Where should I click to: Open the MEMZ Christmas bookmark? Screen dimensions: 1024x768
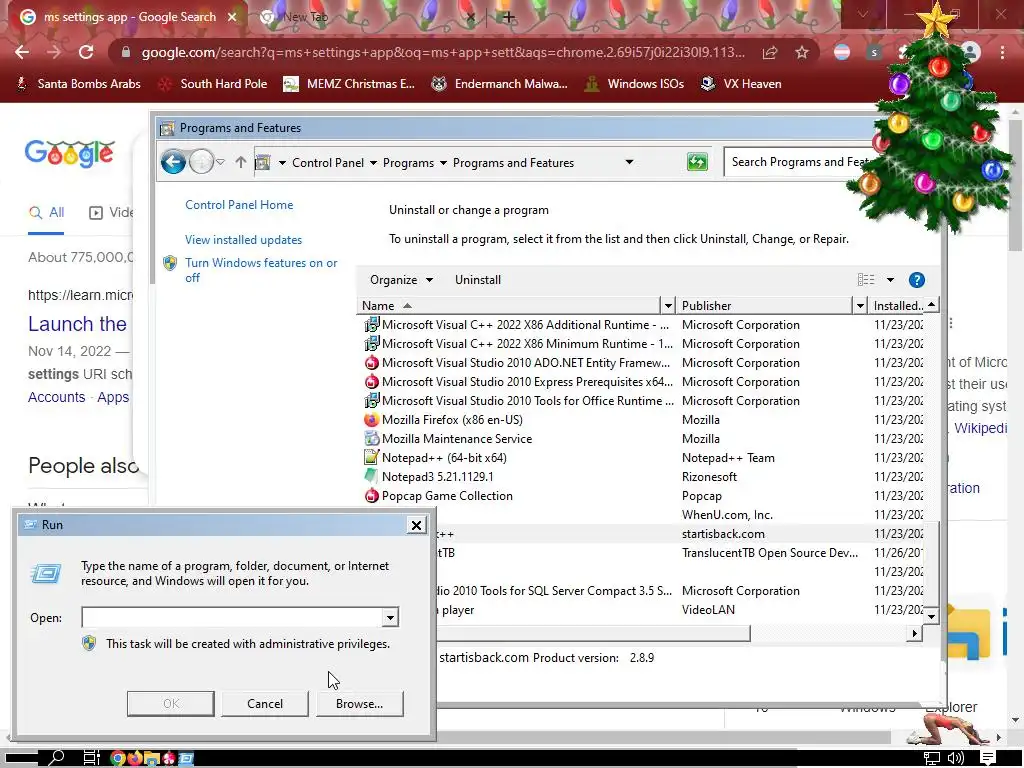pos(349,84)
